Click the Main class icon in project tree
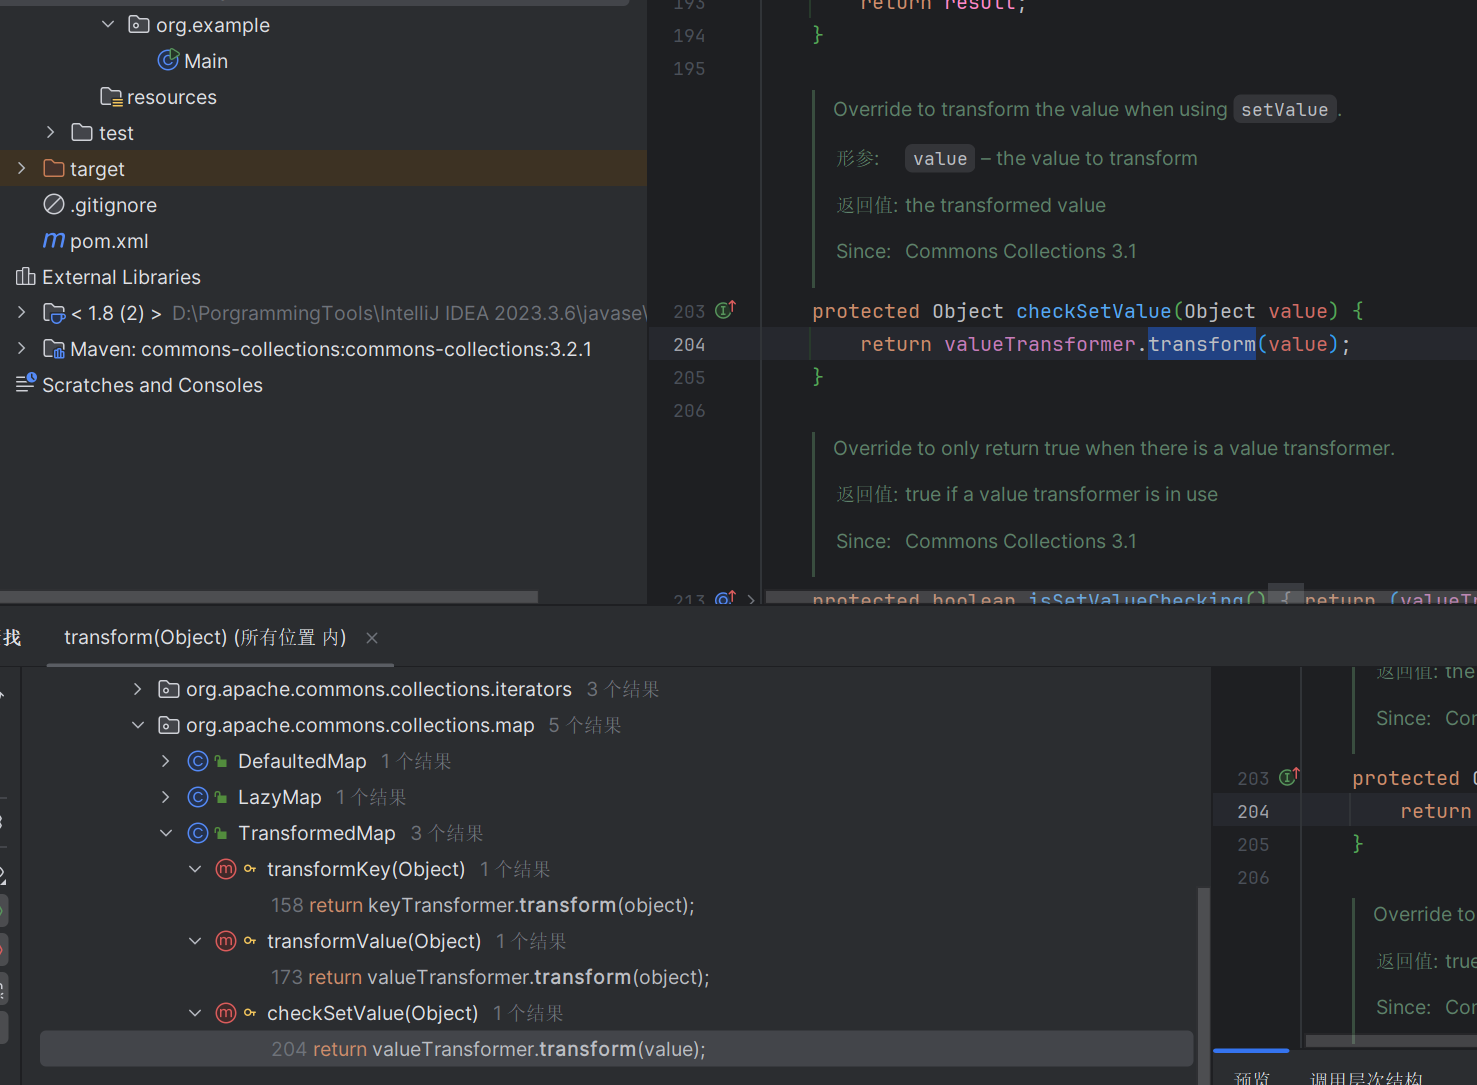Image resolution: width=1477 pixels, height=1085 pixels. 168,61
